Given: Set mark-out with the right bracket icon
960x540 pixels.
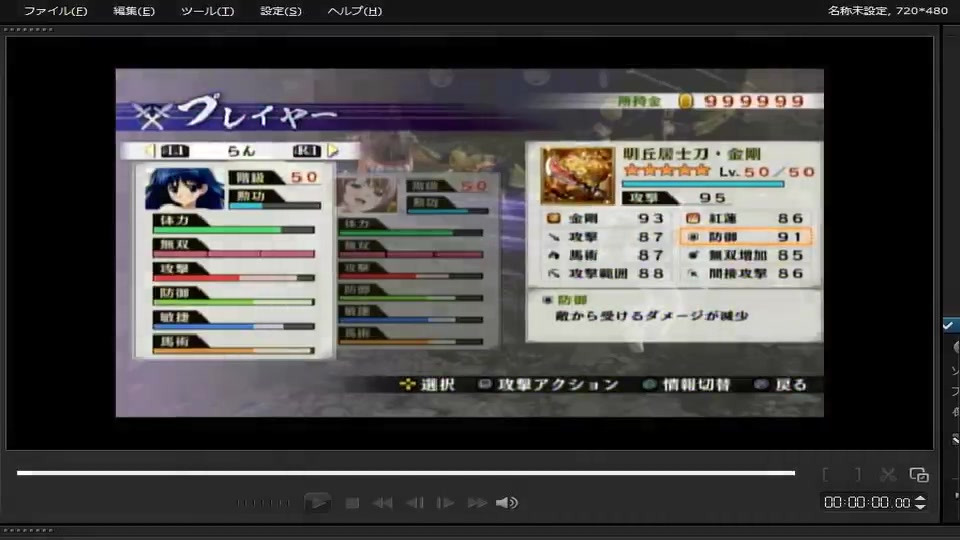Looking at the screenshot, I should coord(858,474).
